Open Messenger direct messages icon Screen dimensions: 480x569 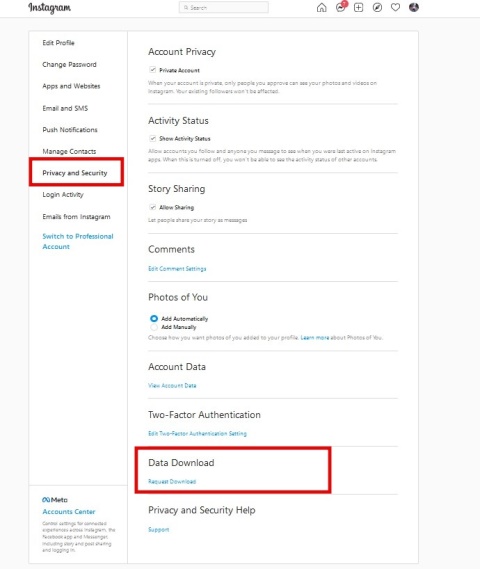340,7
